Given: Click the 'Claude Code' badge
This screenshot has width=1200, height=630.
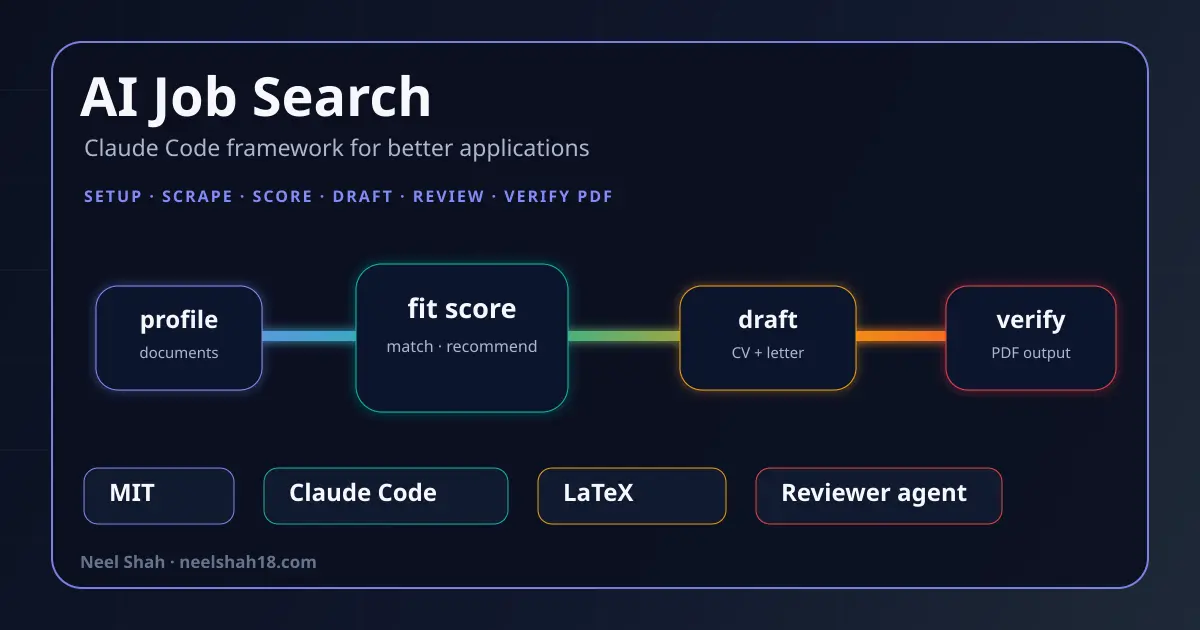Looking at the screenshot, I should coord(386,496).
